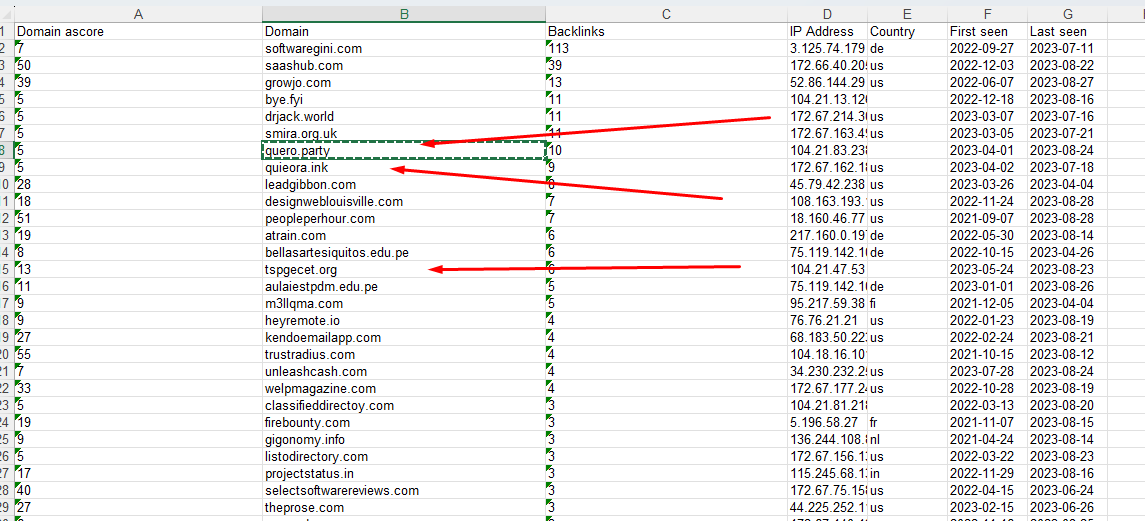
Task: Select the listodirectory.com cell
Action: click(404, 456)
